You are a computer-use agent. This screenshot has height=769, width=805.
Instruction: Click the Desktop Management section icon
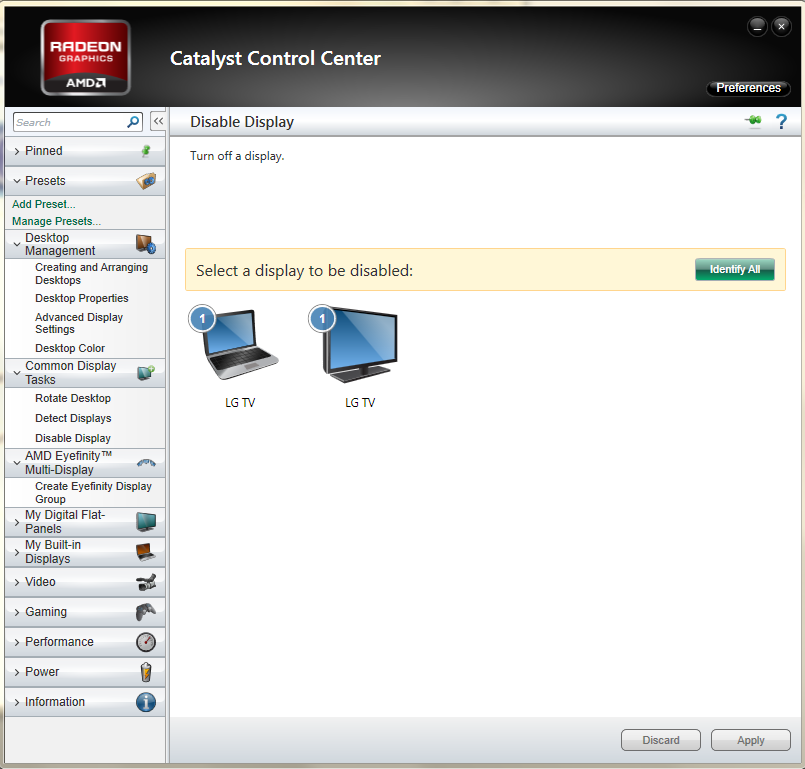[146, 244]
